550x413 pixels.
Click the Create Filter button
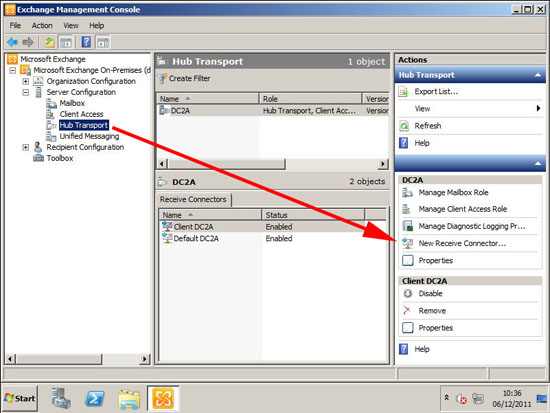184,79
